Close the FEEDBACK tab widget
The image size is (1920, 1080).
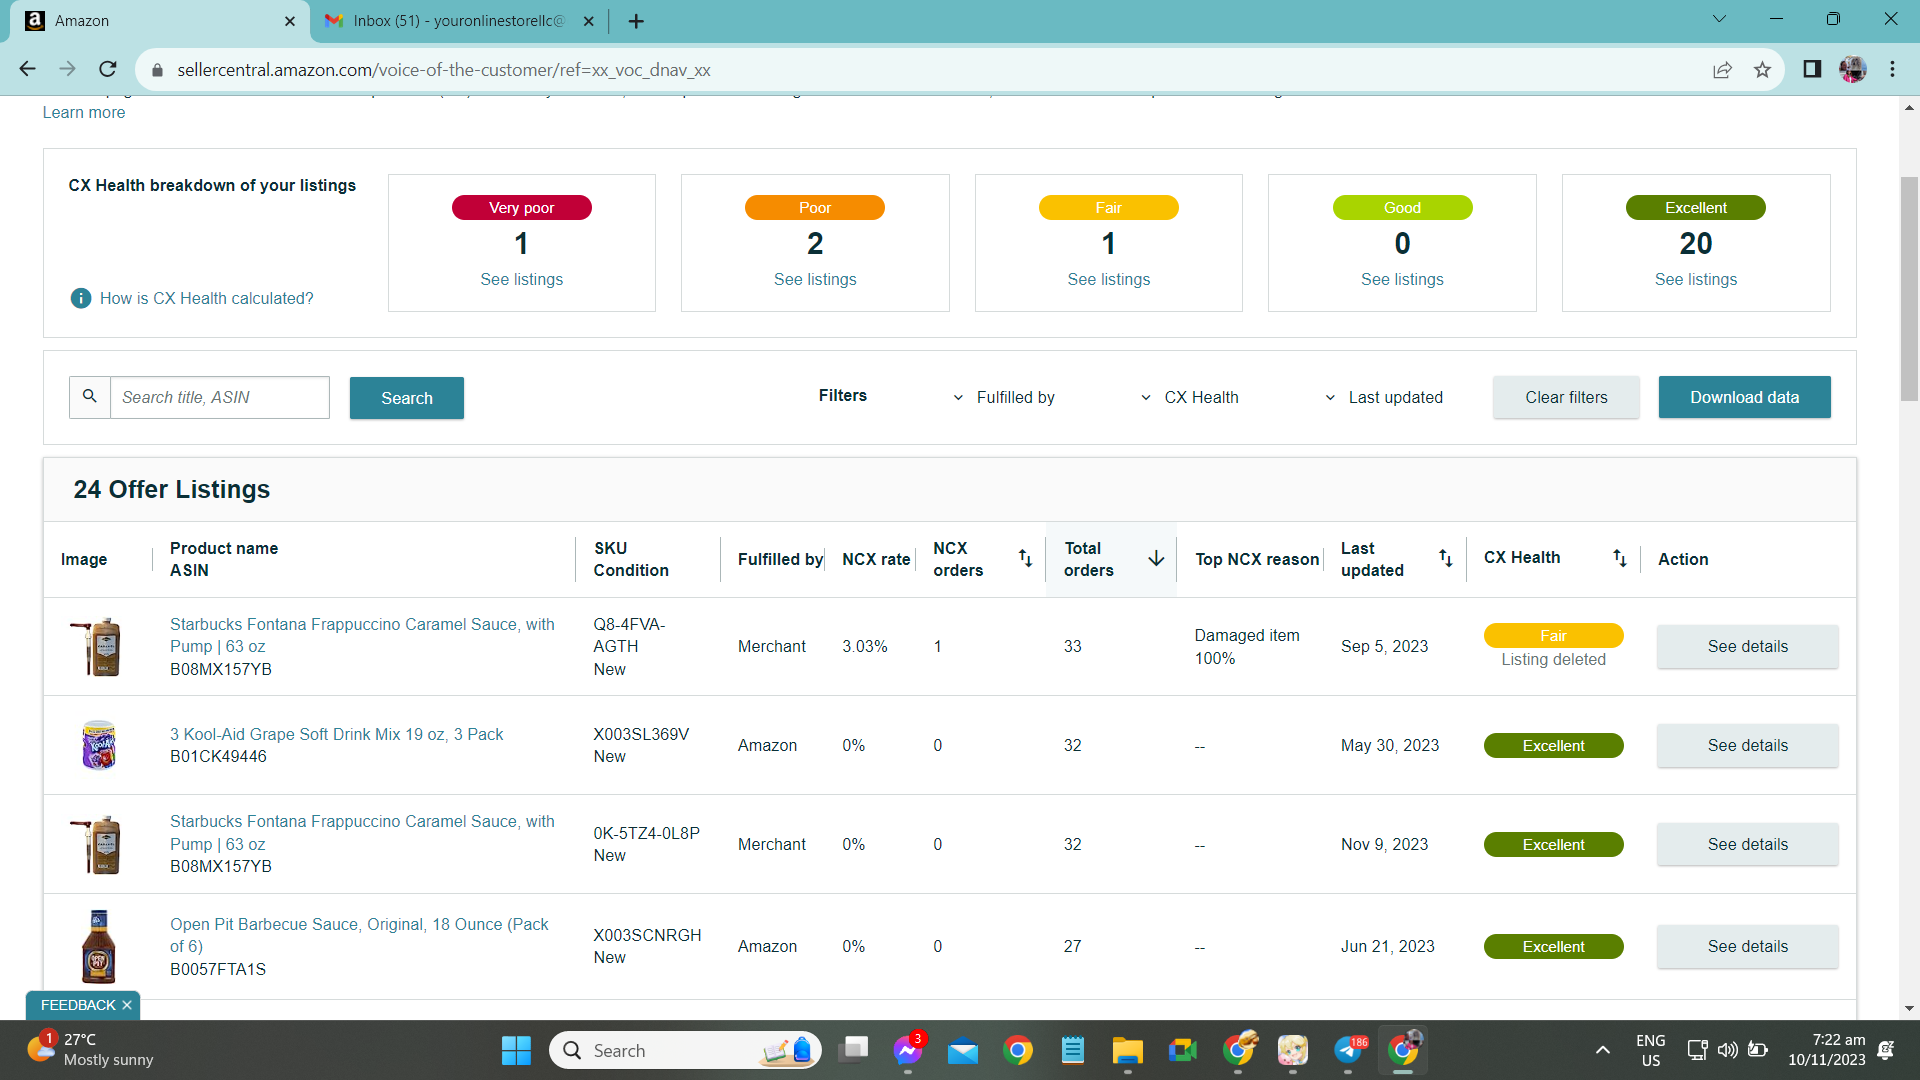pos(127,1005)
